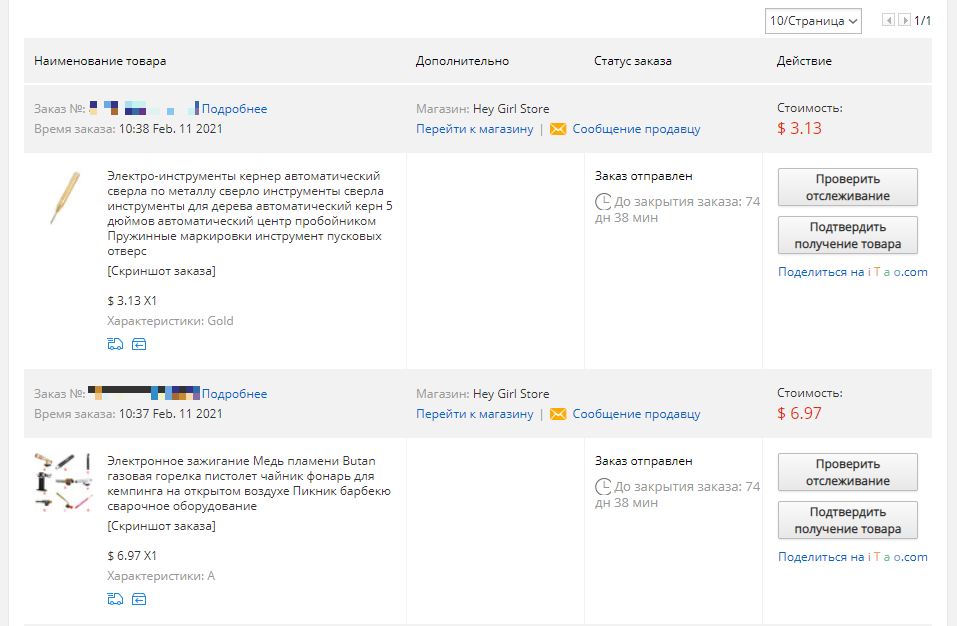Click return box icon under item A

[x=139, y=599]
